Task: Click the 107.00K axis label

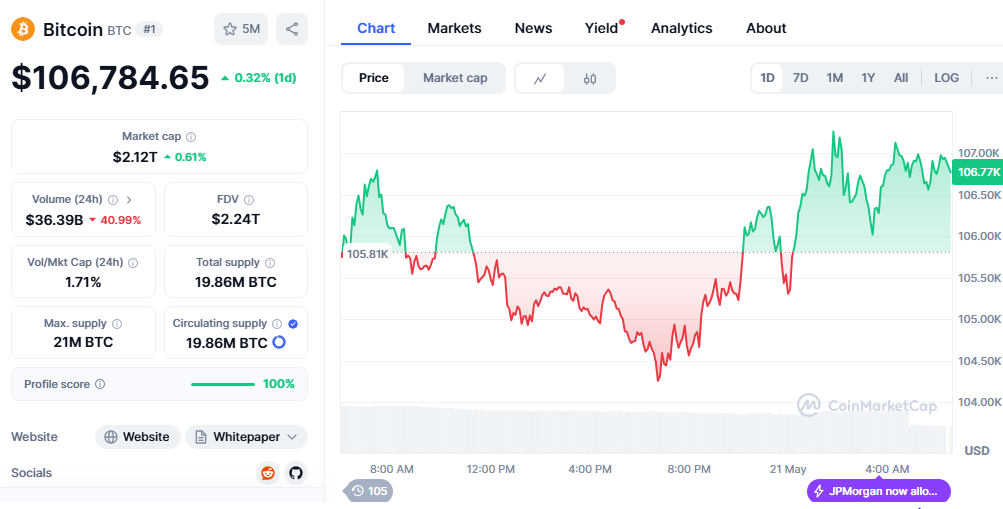Action: coord(979,153)
